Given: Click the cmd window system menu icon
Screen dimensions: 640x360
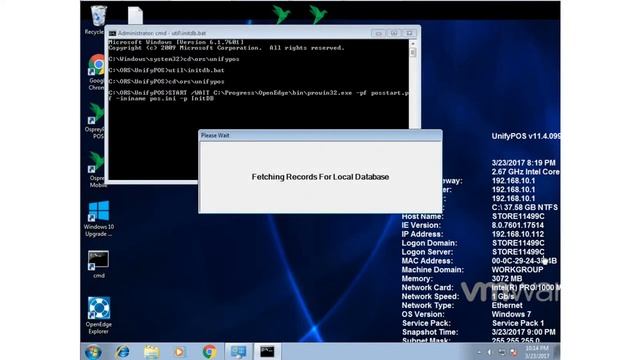Looking at the screenshot, I should point(112,33).
